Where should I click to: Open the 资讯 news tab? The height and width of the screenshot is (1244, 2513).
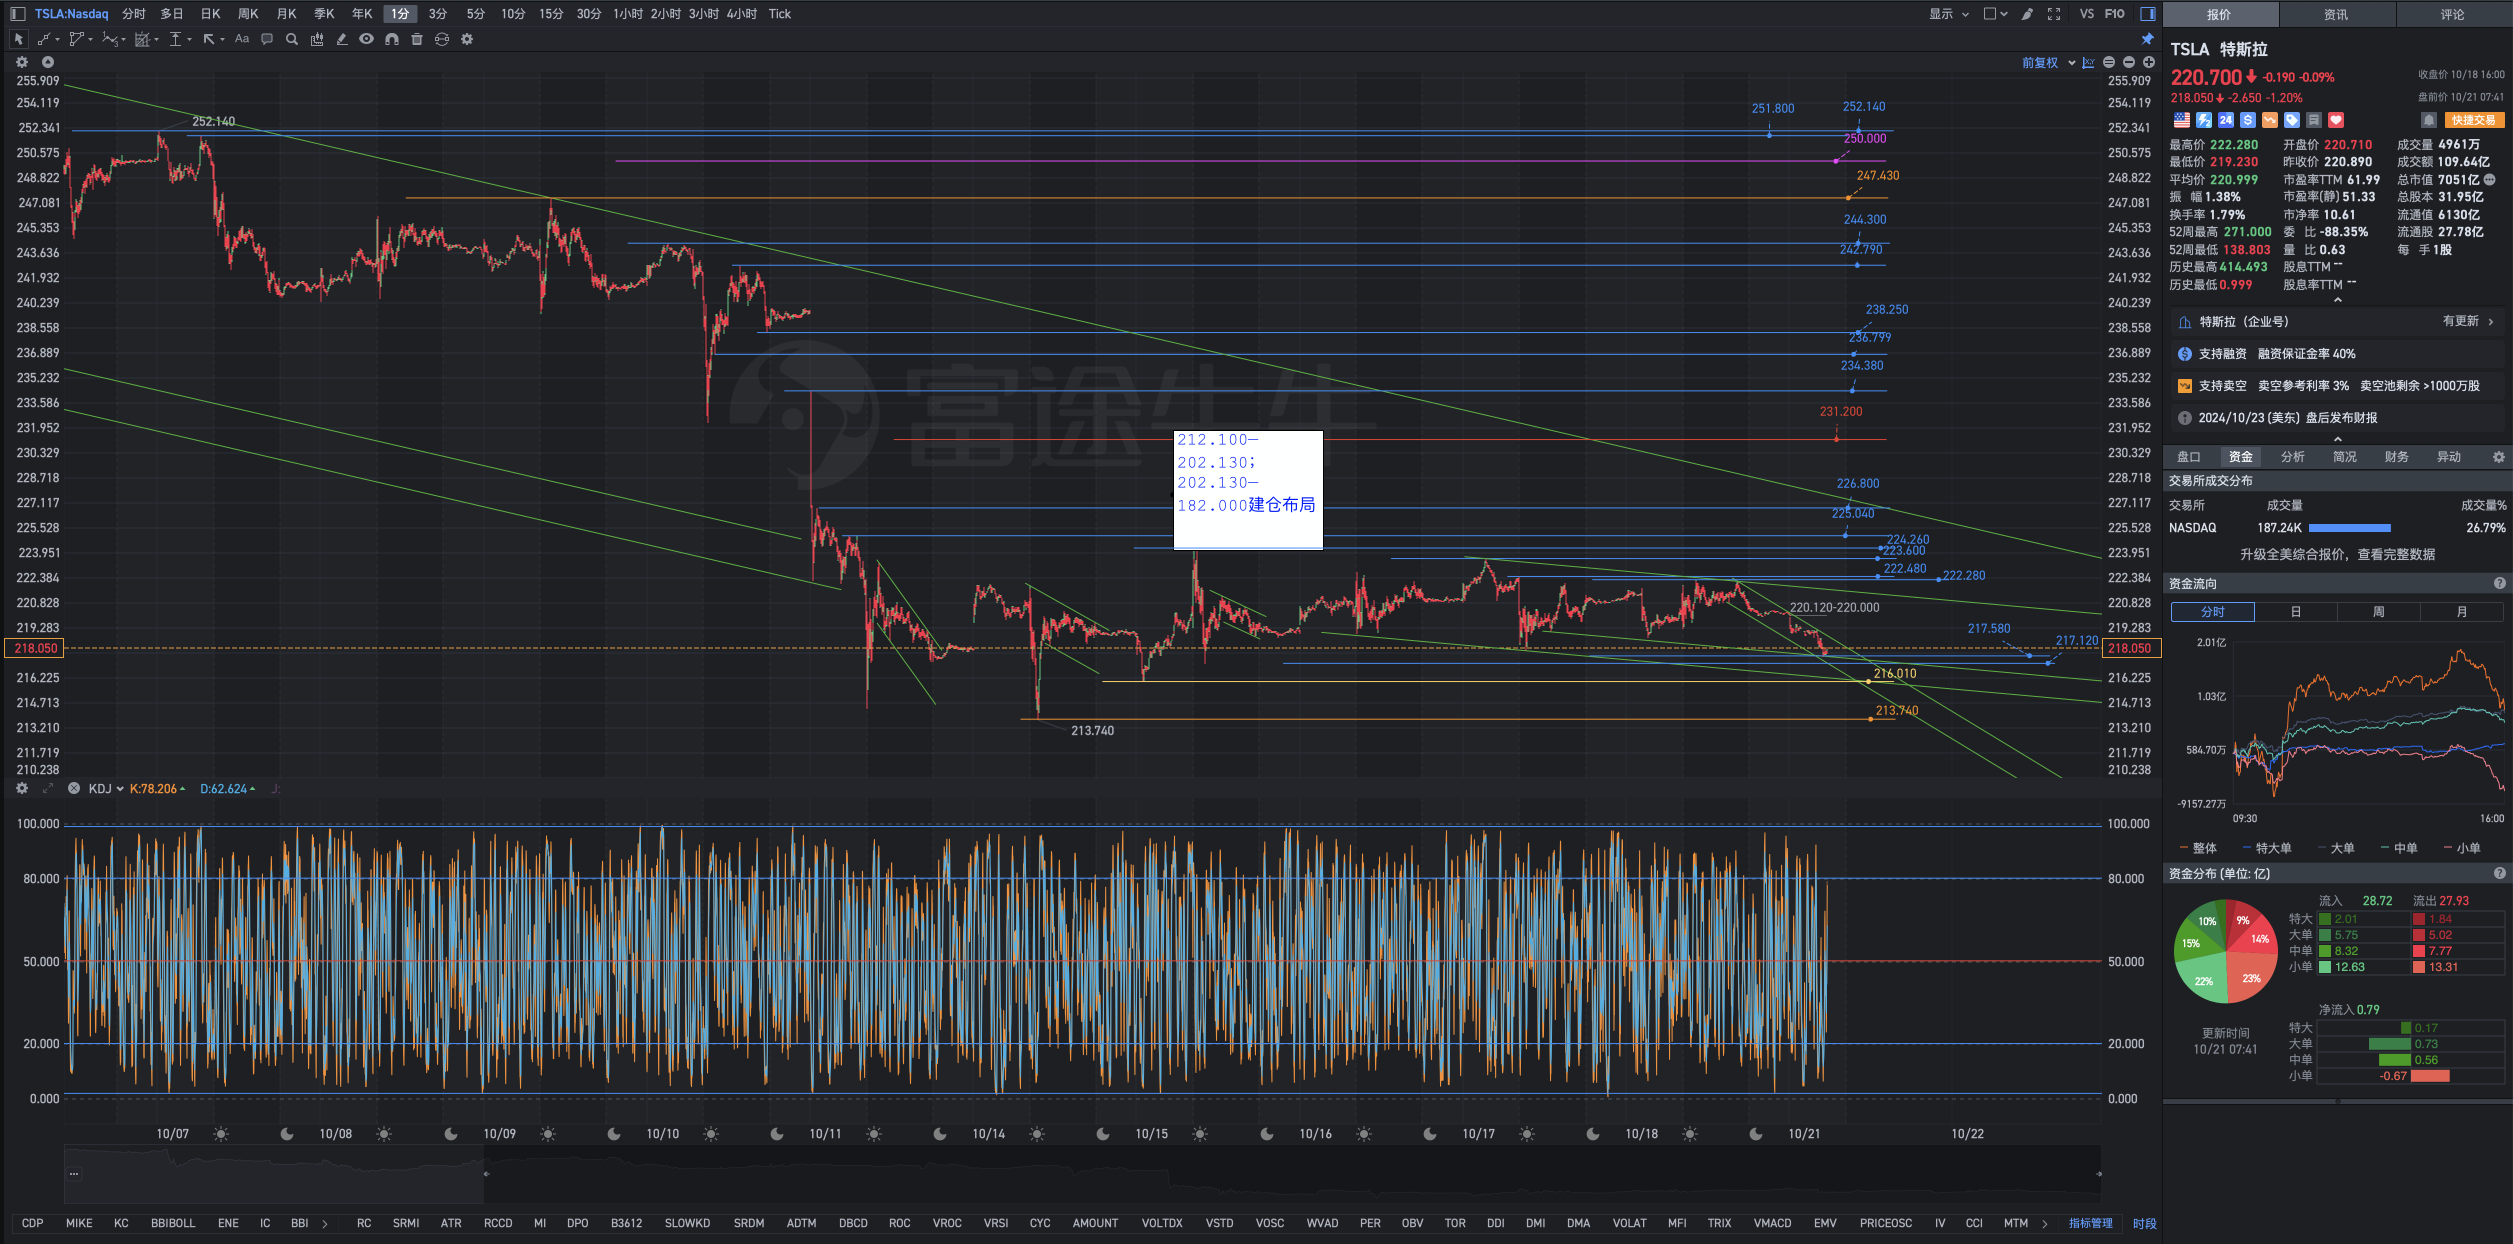(x=2336, y=14)
